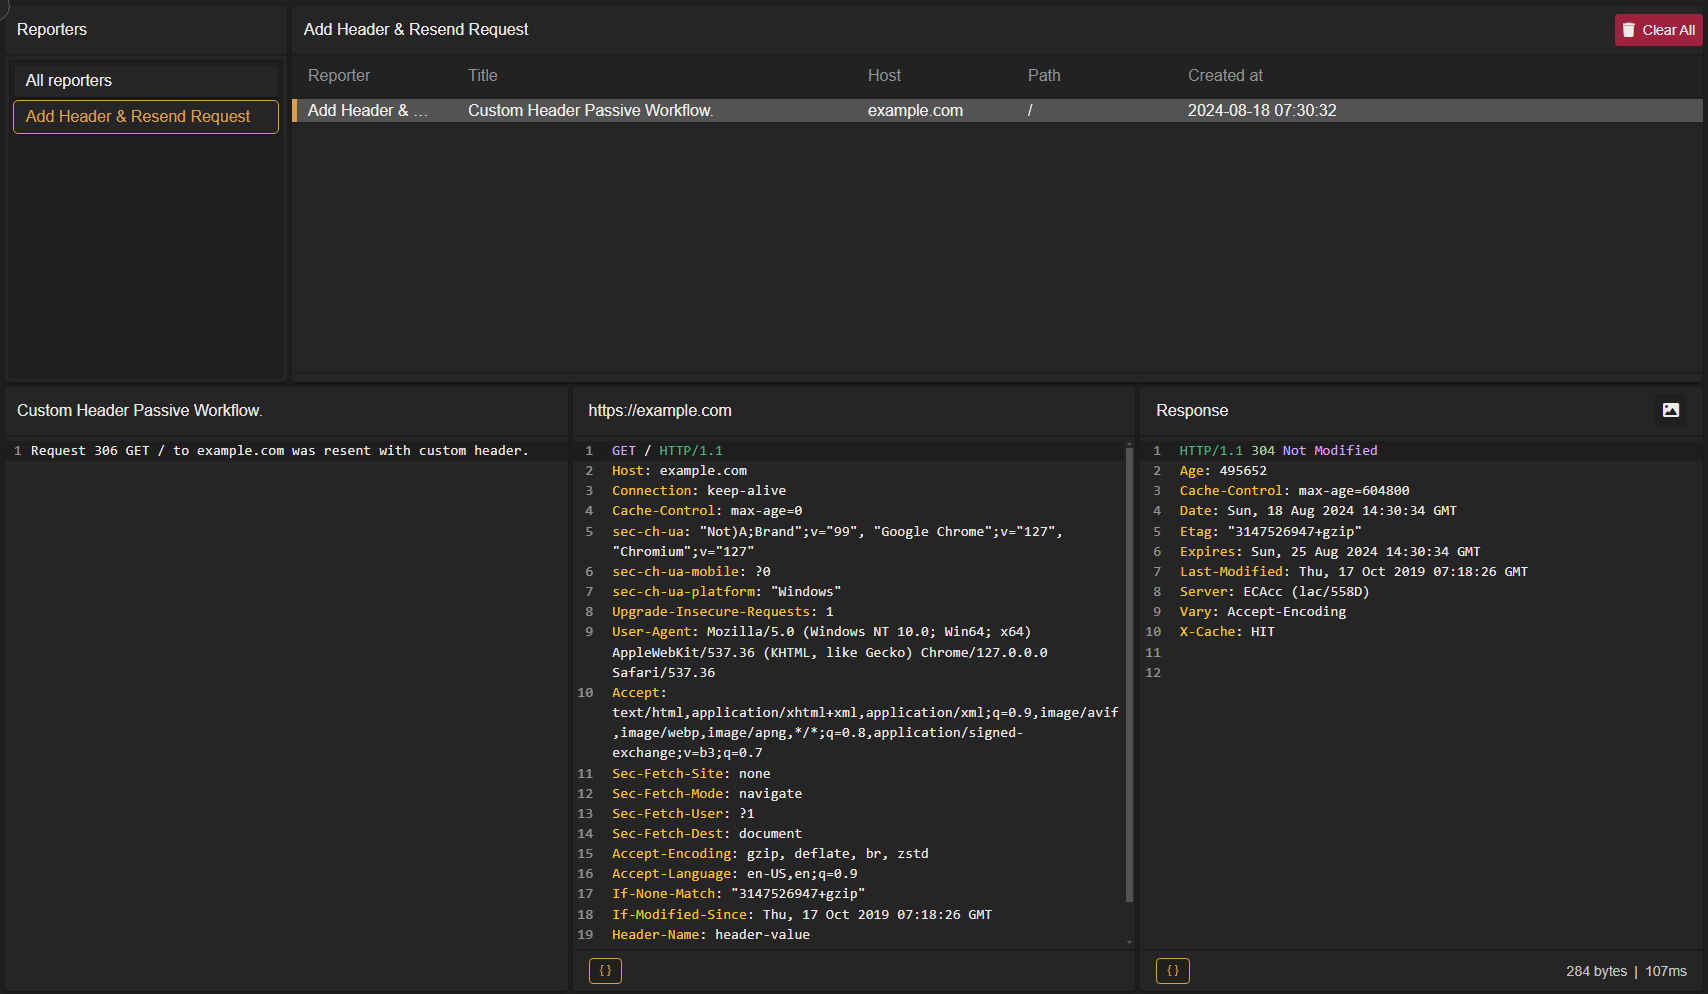Click the Reporter column header
Viewport: 1708px width, 994px height.
[339, 75]
